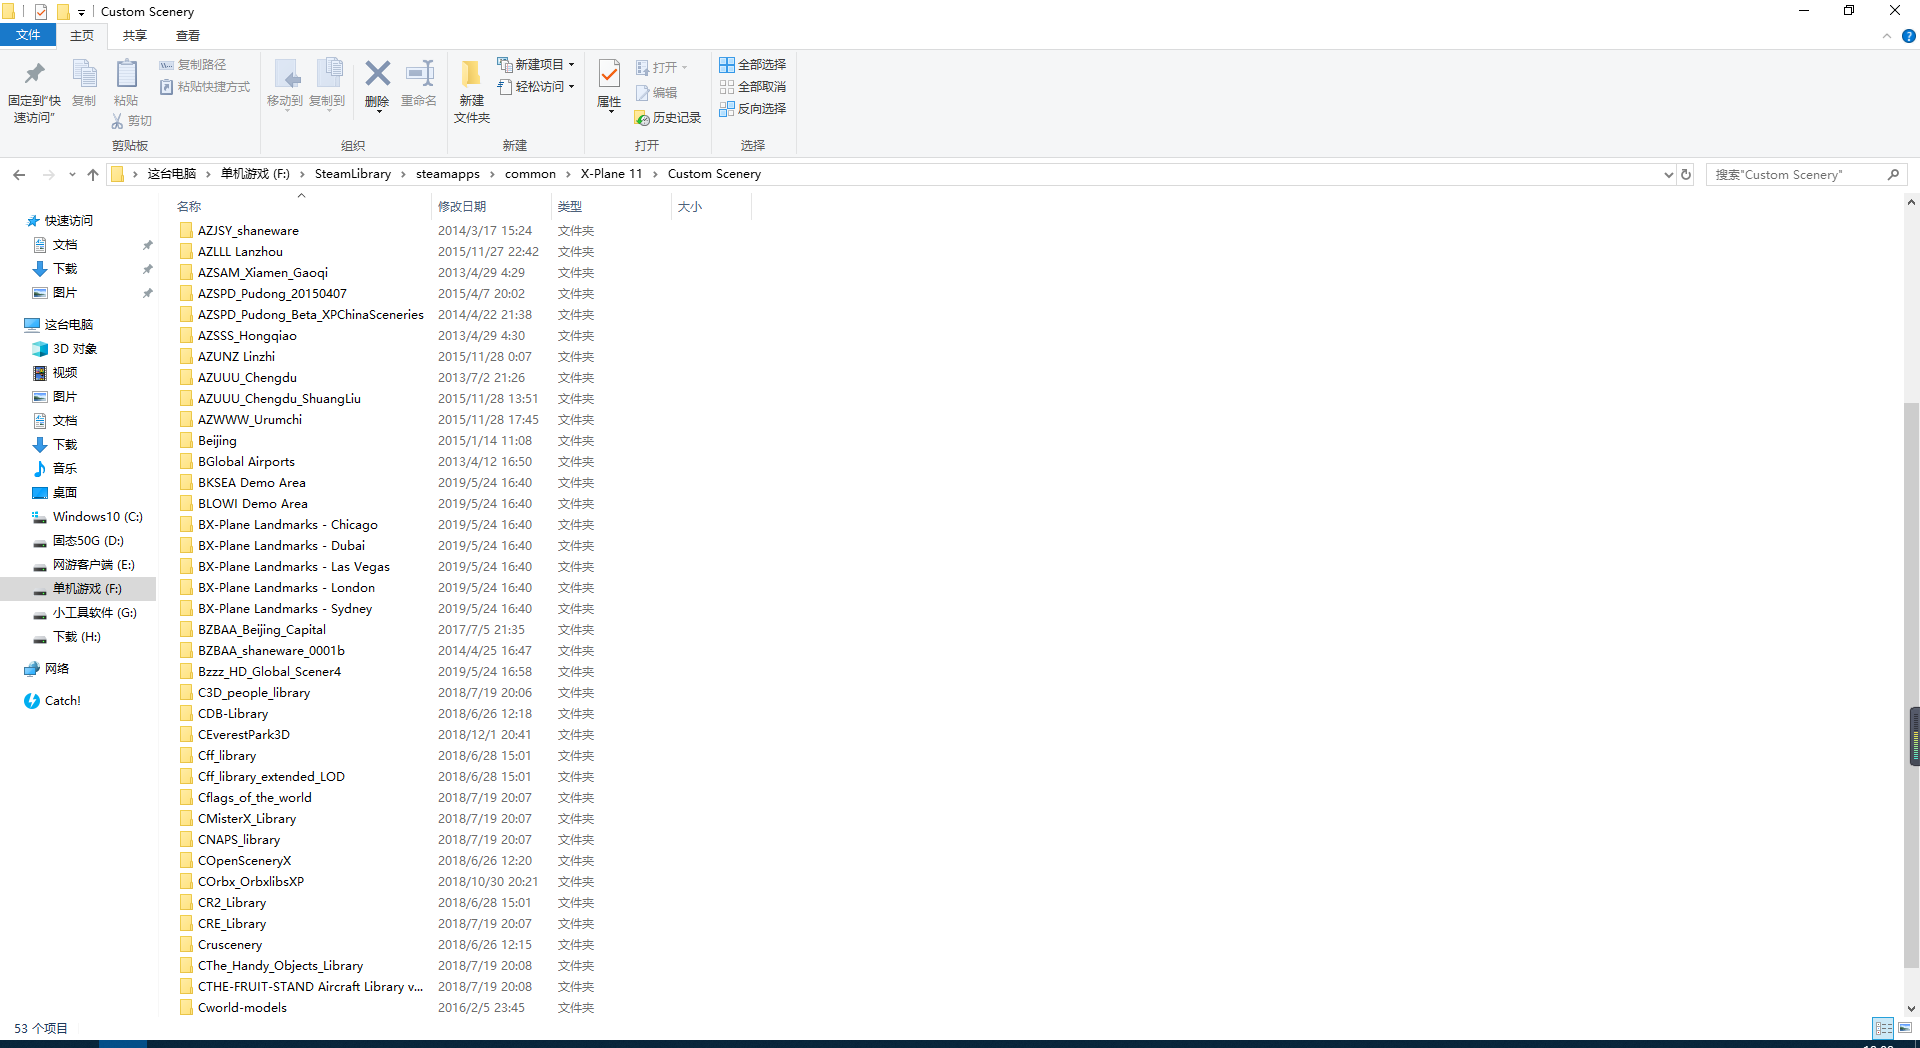Select the Cworld-models folder

click(x=242, y=1008)
